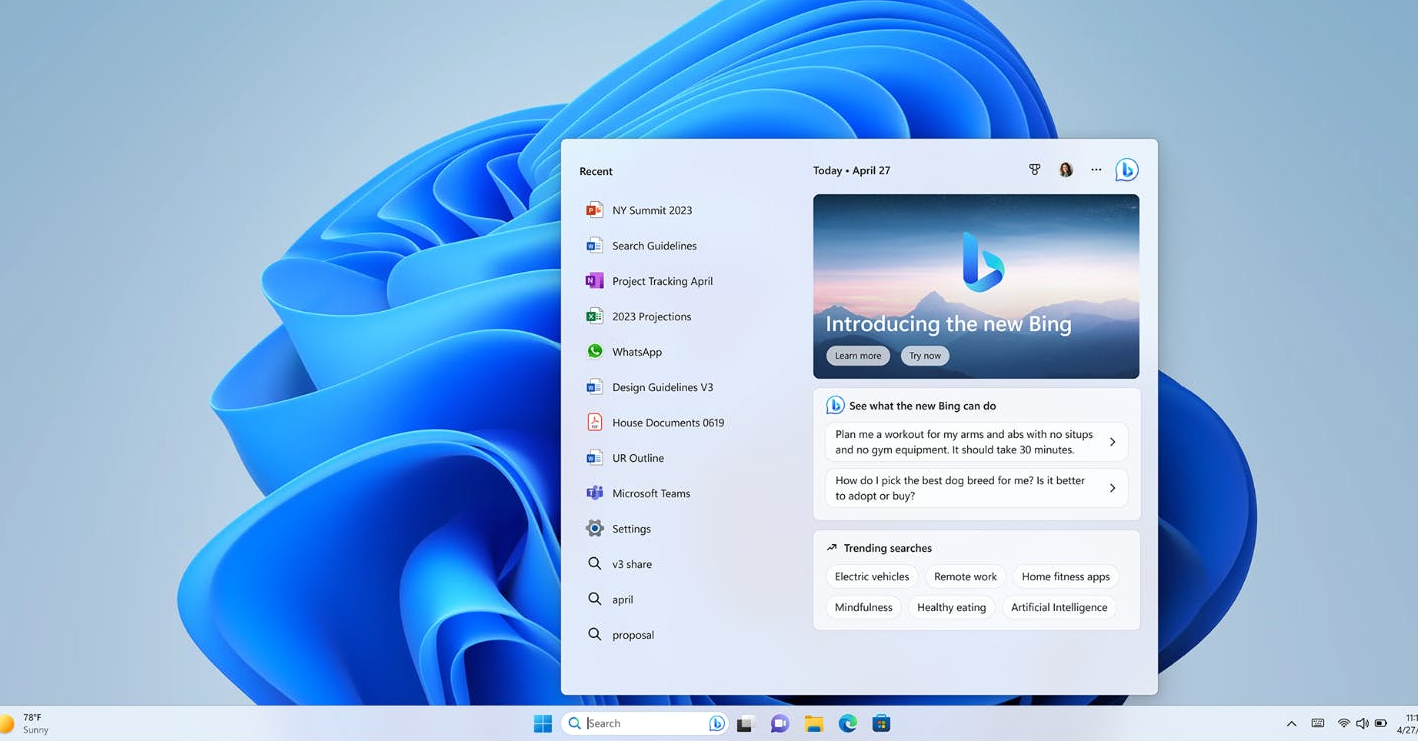The image size is (1418, 742).
Task: Open File Explorer from the taskbar
Action: point(814,724)
